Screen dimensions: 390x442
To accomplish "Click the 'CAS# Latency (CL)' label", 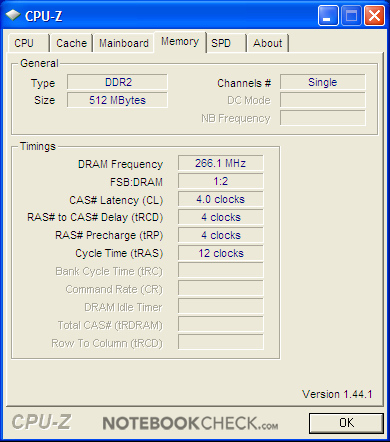I will (x=116, y=200).
